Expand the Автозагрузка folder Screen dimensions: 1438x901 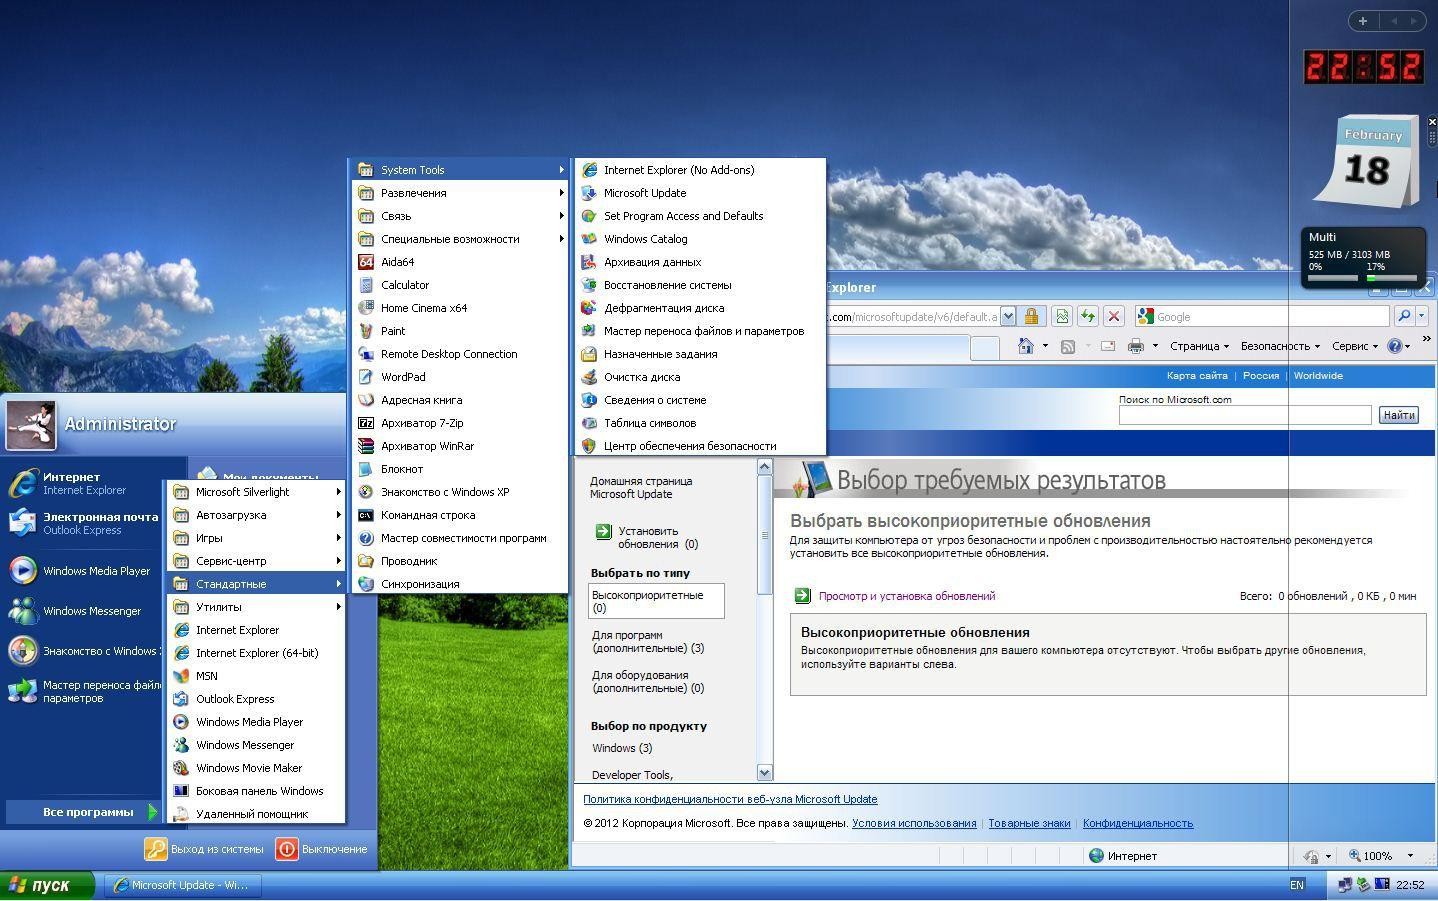coord(257,515)
